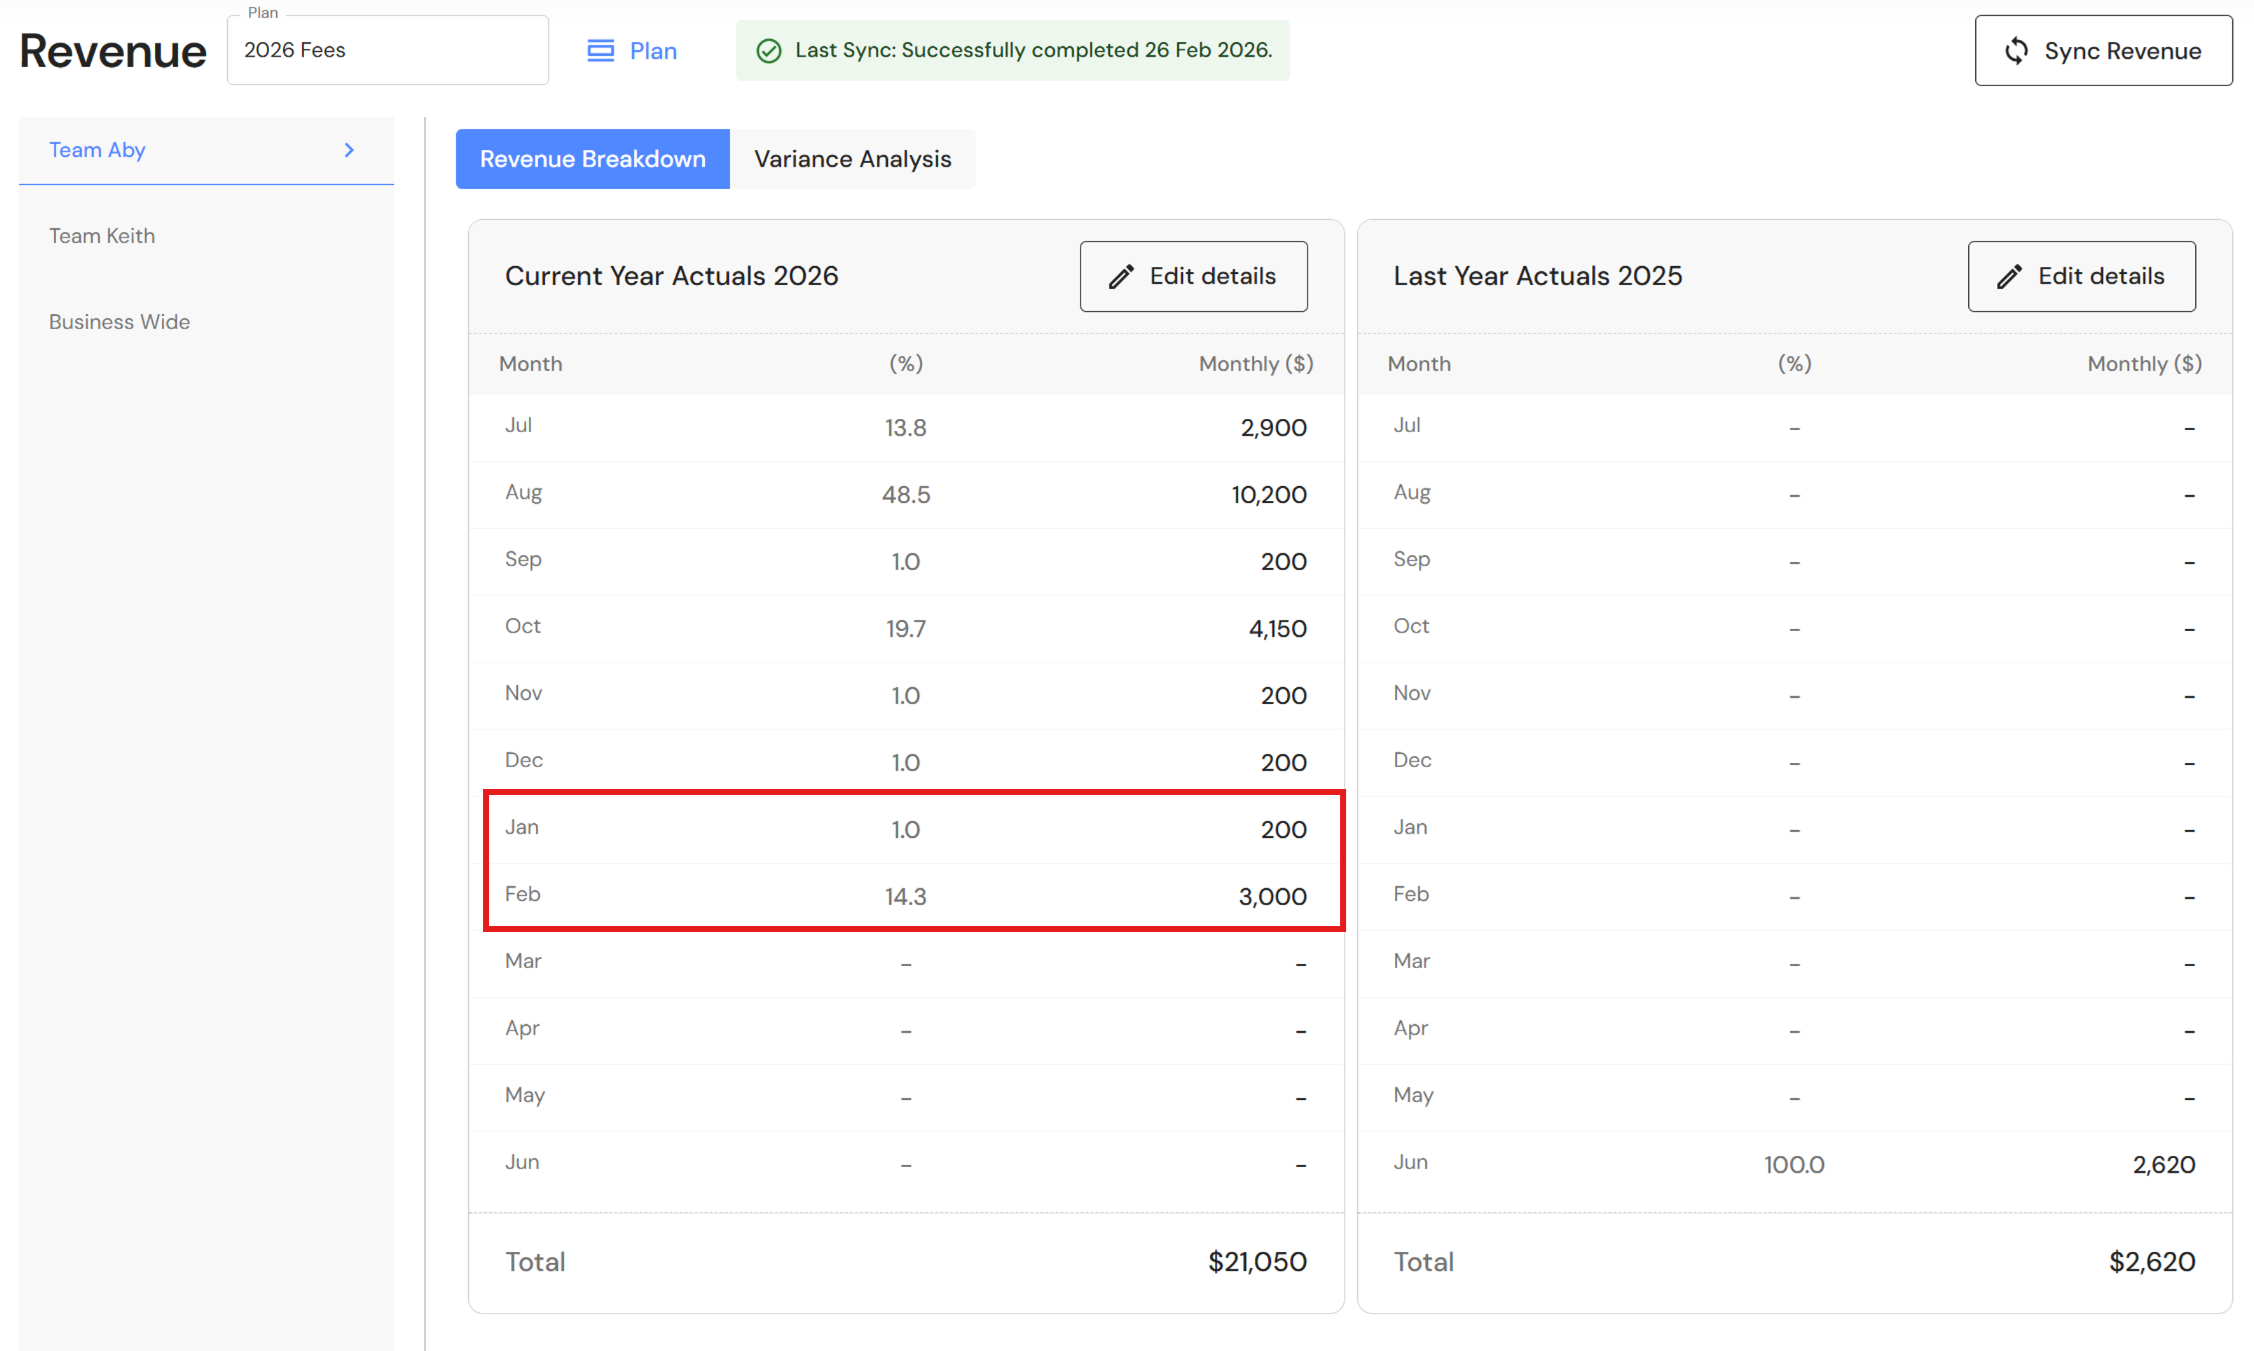Select Team Aby sidebar item
The image size is (2254, 1351).
coord(98,150)
